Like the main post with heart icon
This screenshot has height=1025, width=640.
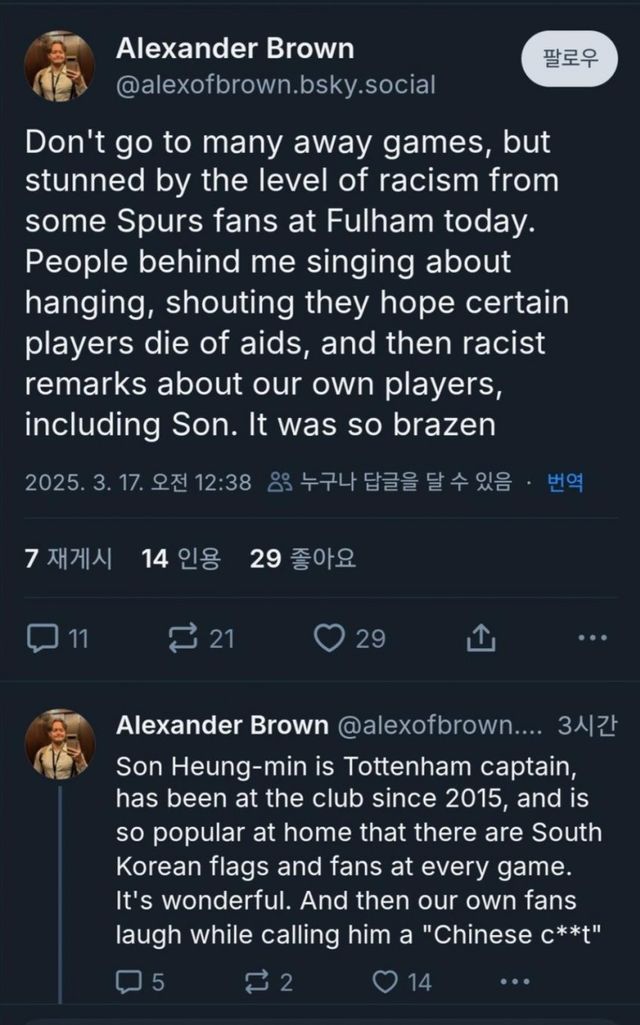click(x=329, y=637)
